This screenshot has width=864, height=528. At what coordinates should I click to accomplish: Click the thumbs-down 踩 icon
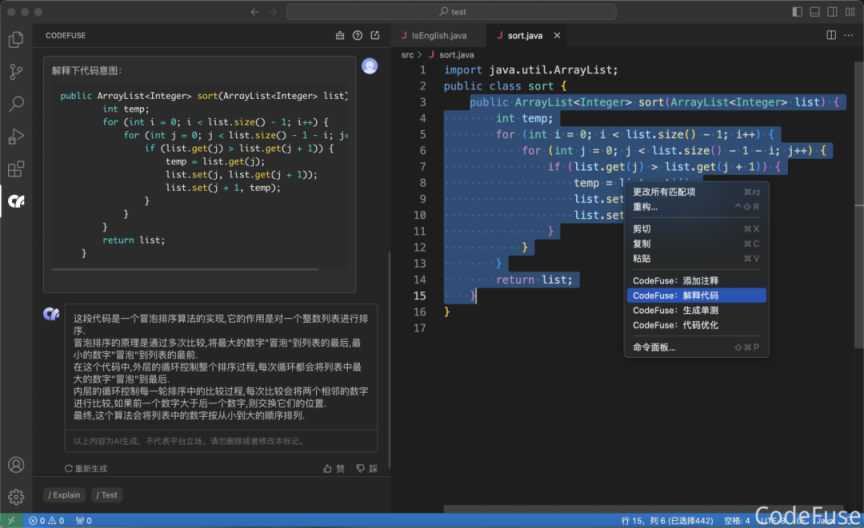point(366,468)
